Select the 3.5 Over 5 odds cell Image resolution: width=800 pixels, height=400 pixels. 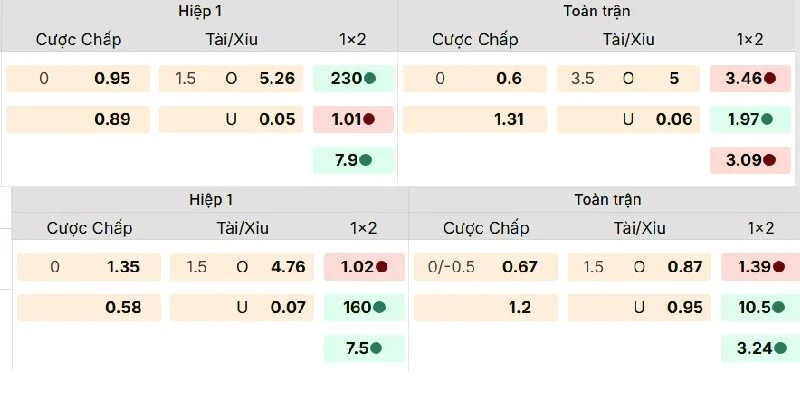click(x=629, y=78)
